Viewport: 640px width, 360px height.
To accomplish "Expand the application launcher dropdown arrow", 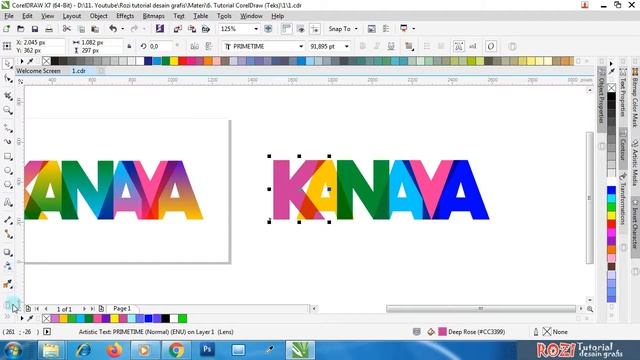I will coord(413,29).
